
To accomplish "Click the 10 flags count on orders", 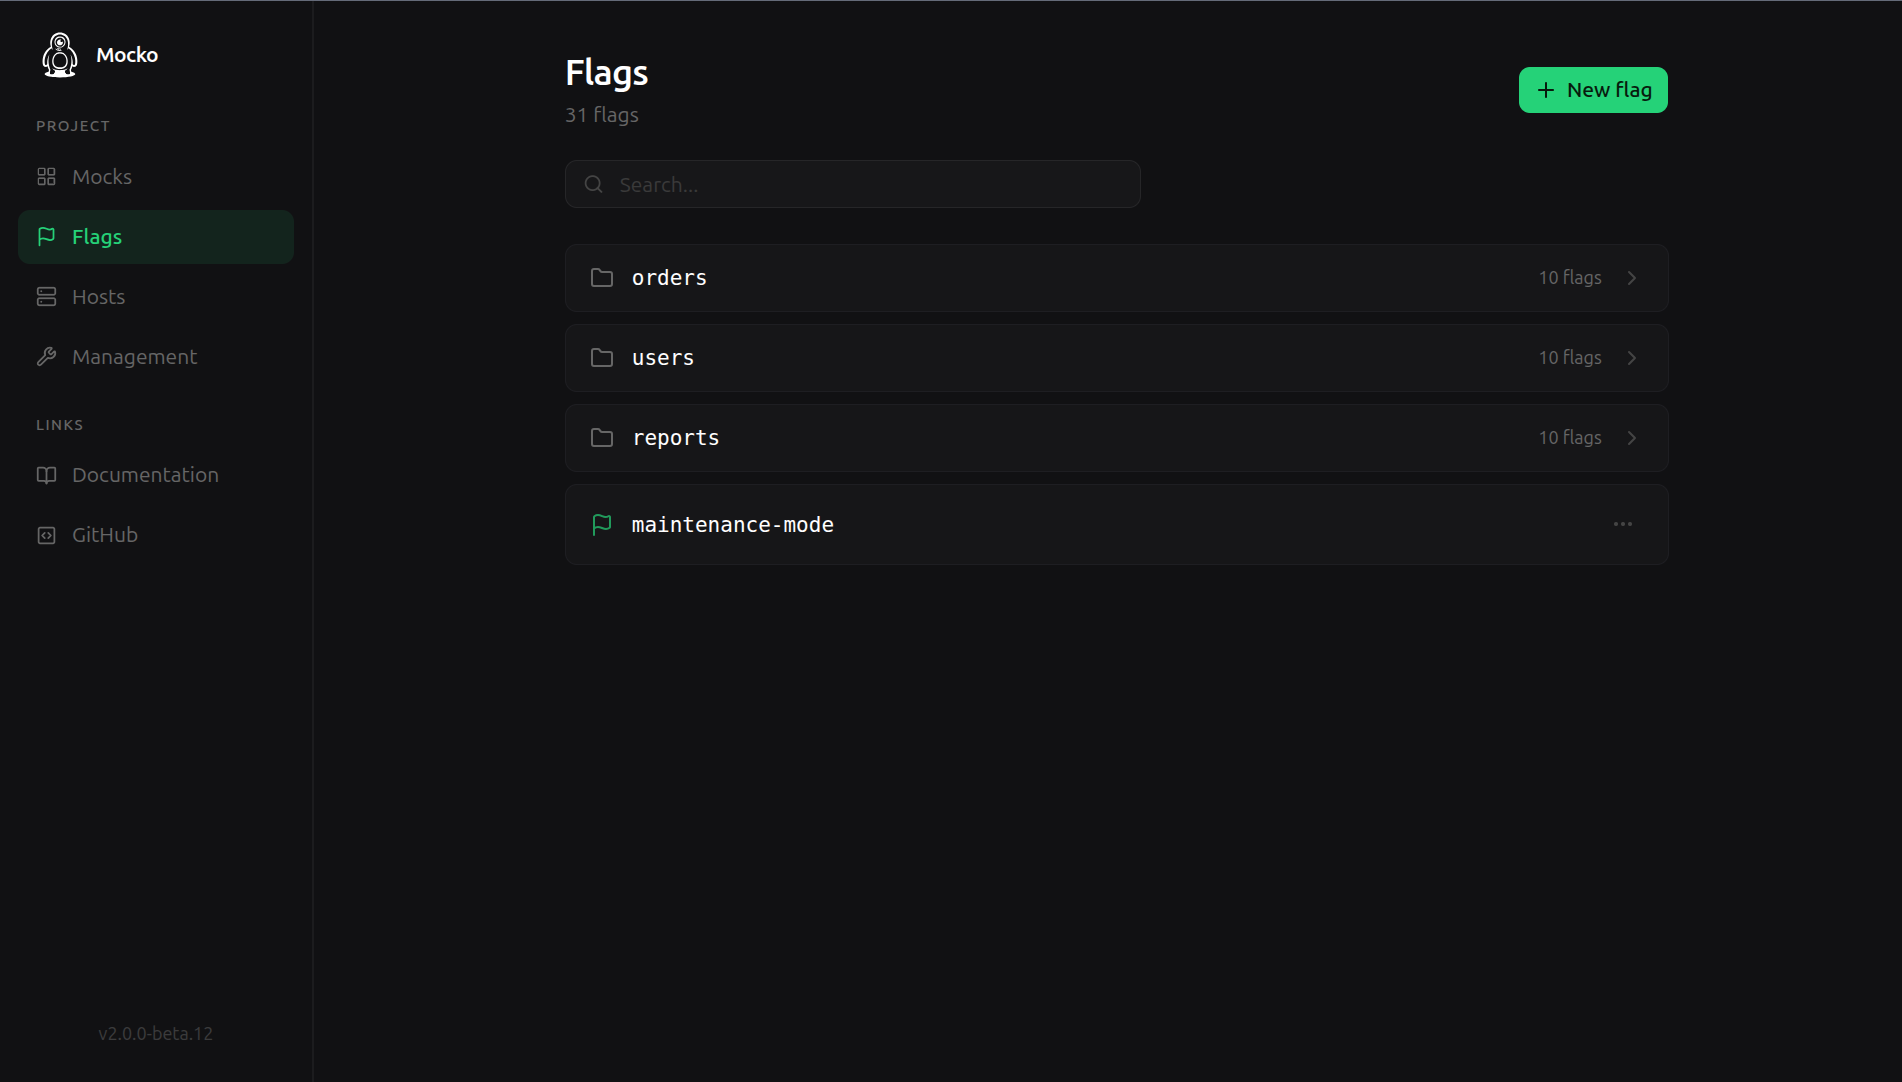I will click(1570, 278).
